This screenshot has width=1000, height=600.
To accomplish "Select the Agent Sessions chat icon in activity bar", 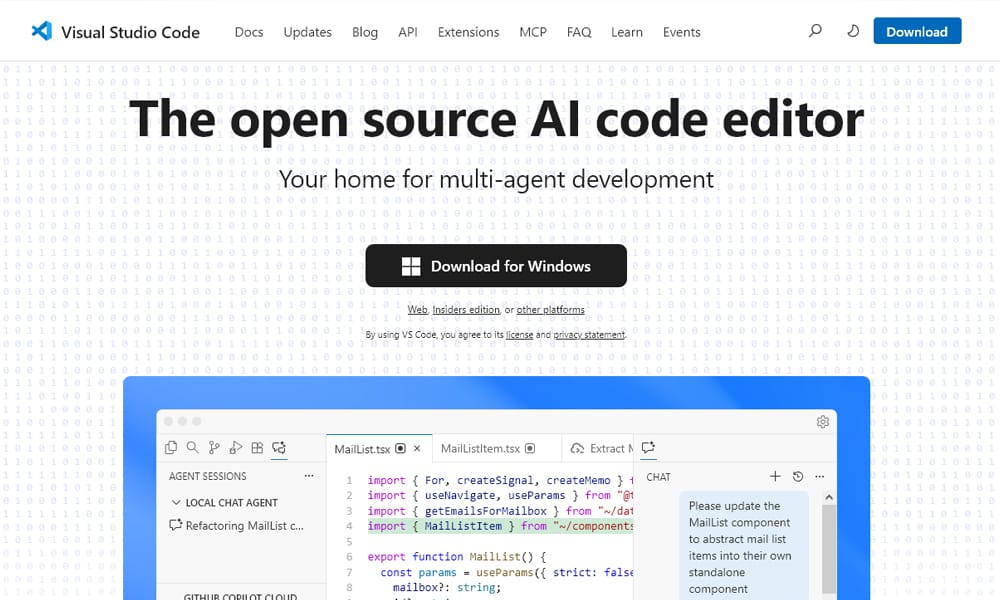I will (279, 448).
